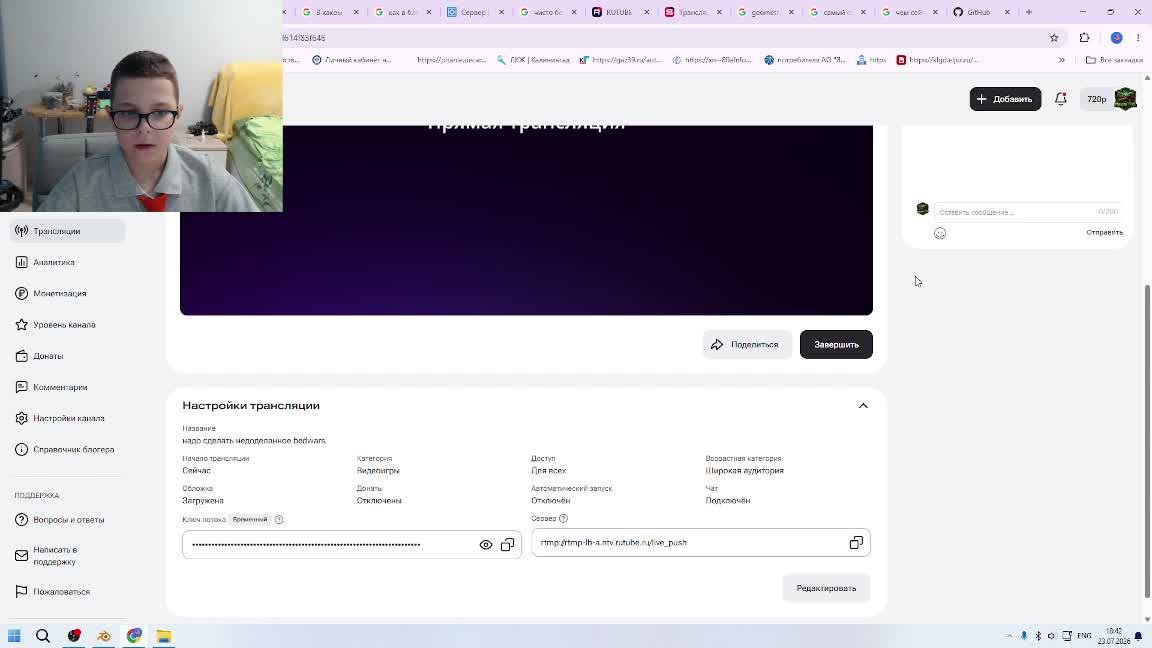This screenshot has height=648, width=1152.
Task: Open File Explorer from the taskbar
Action: (x=164, y=636)
